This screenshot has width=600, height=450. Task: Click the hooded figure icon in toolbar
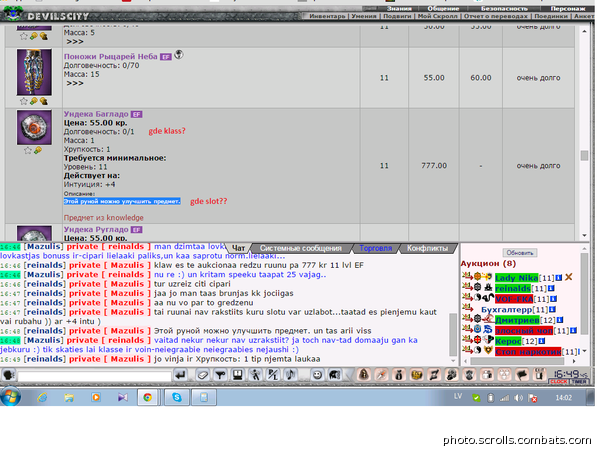coord(364,375)
